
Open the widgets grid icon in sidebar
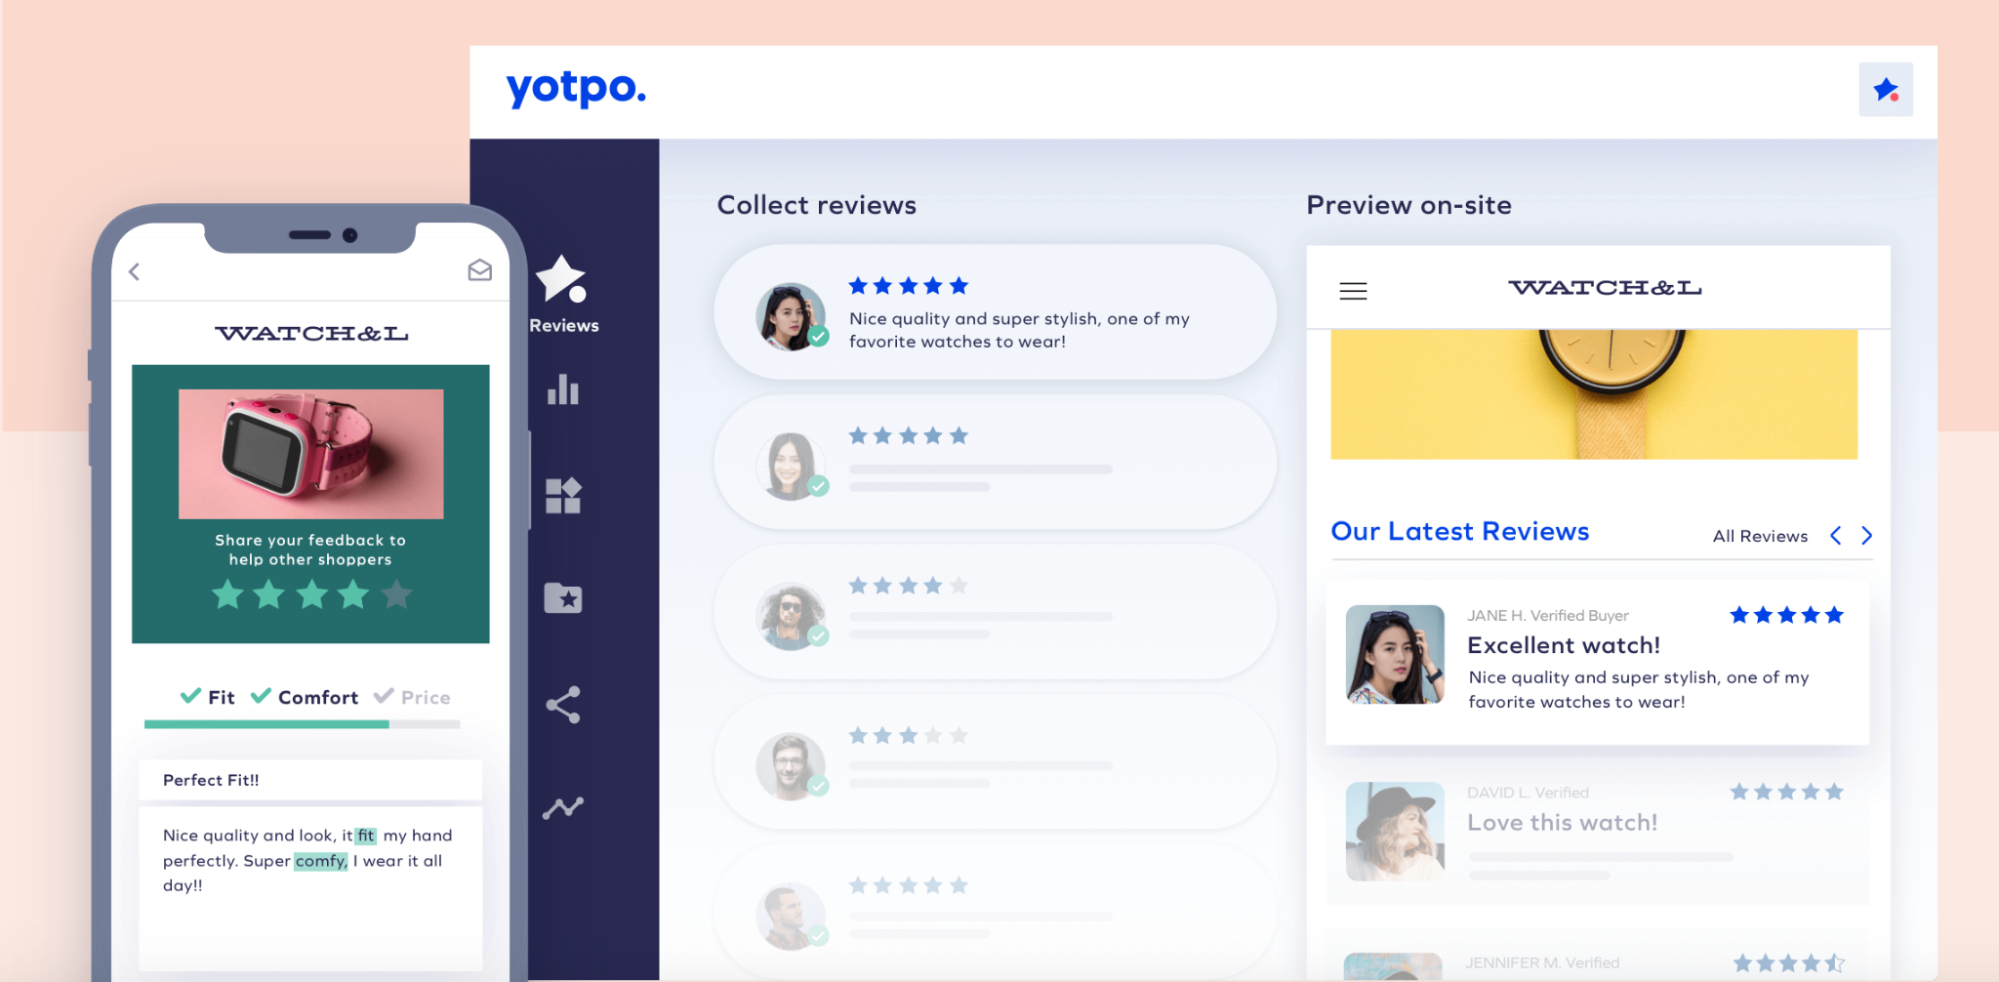point(563,495)
